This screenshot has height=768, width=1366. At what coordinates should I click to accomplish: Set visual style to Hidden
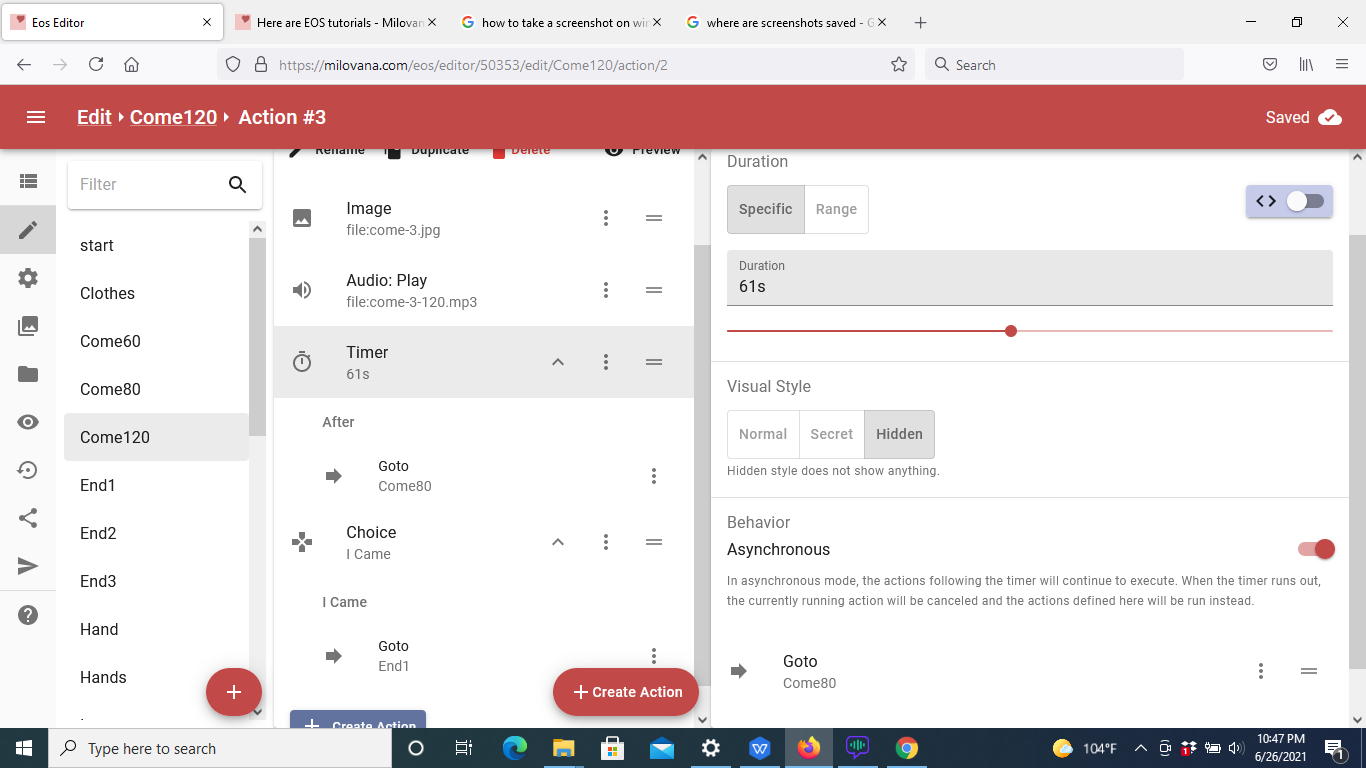coord(900,434)
